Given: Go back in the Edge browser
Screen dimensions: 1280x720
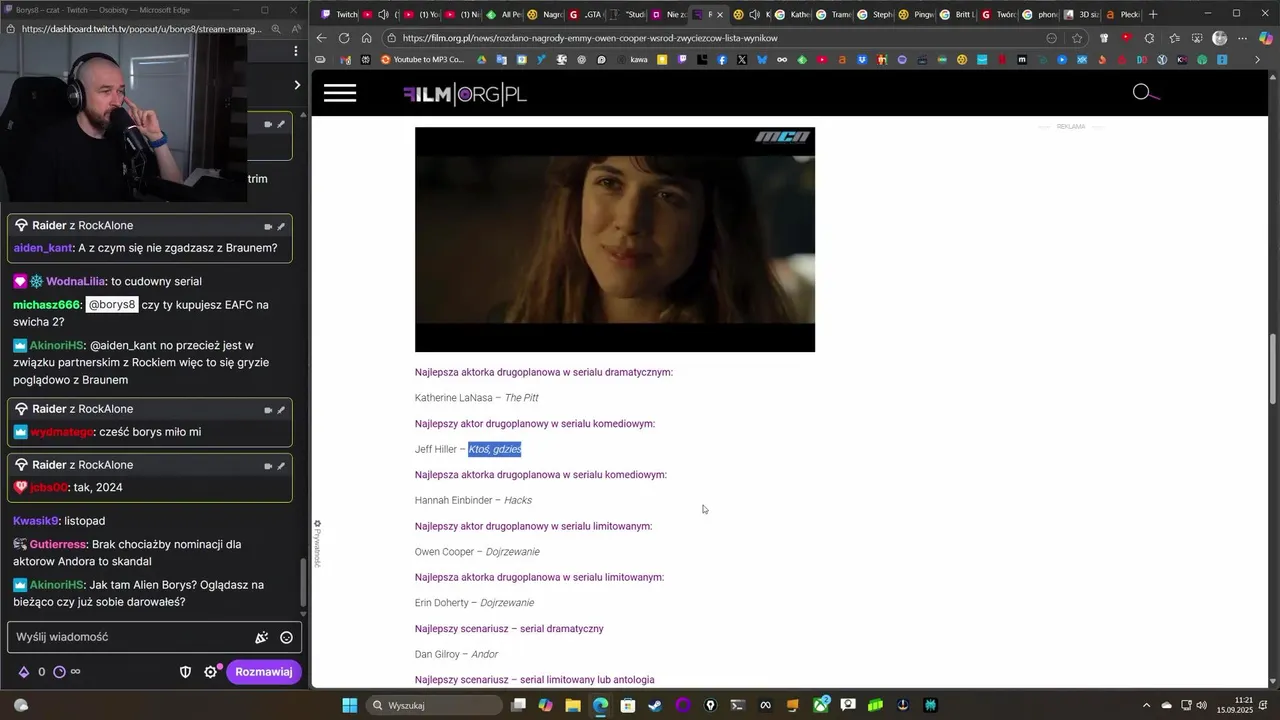Looking at the screenshot, I should pos(321,38).
